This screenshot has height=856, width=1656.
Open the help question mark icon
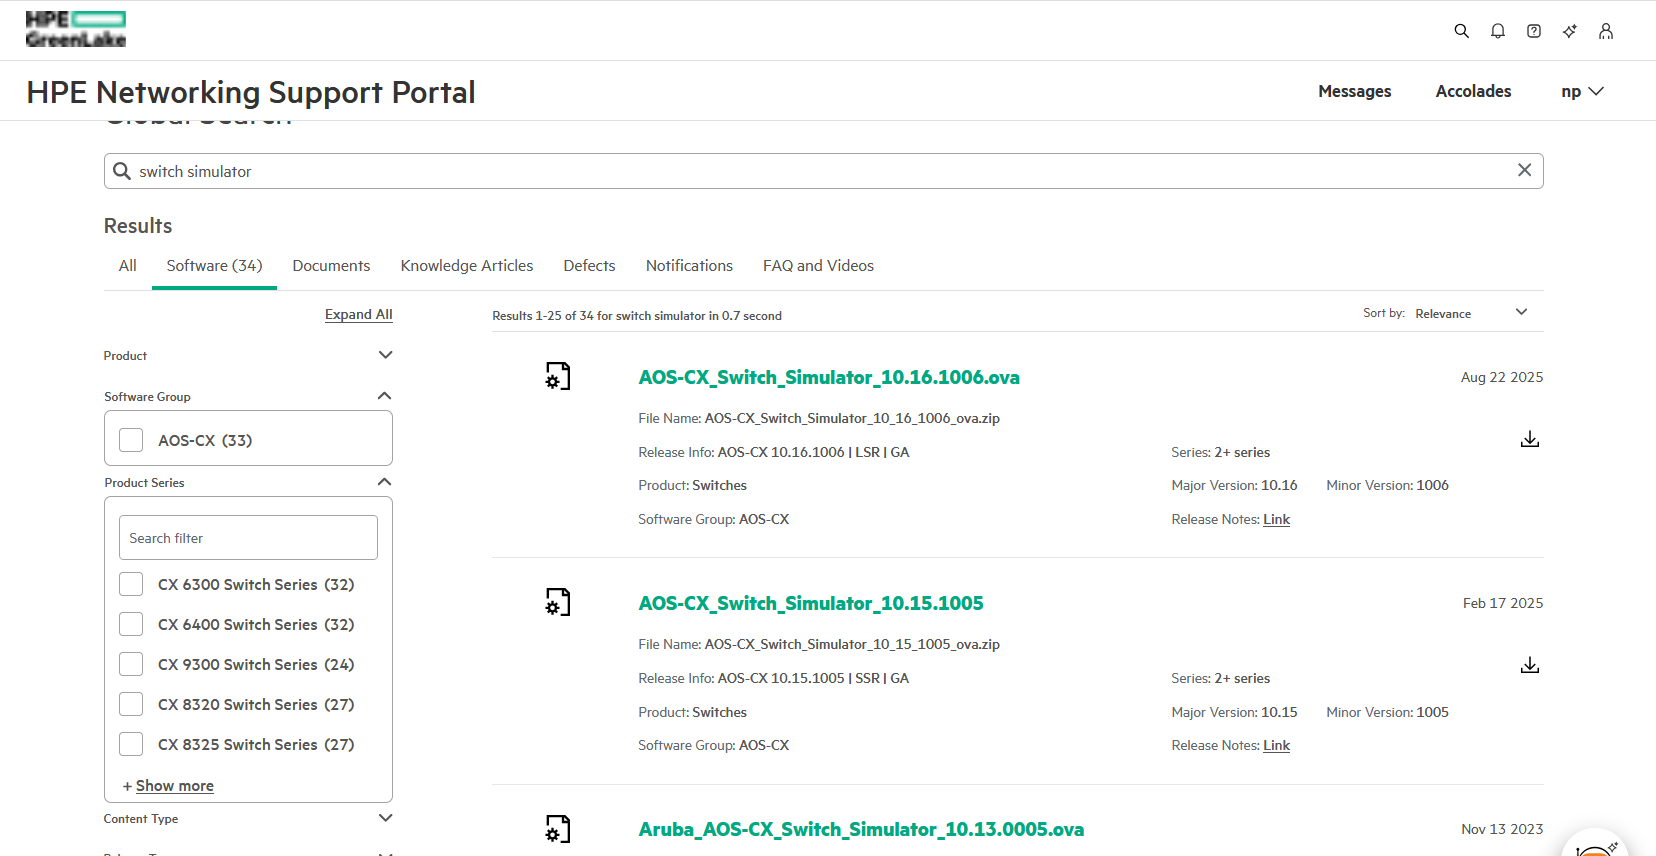[1533, 31]
